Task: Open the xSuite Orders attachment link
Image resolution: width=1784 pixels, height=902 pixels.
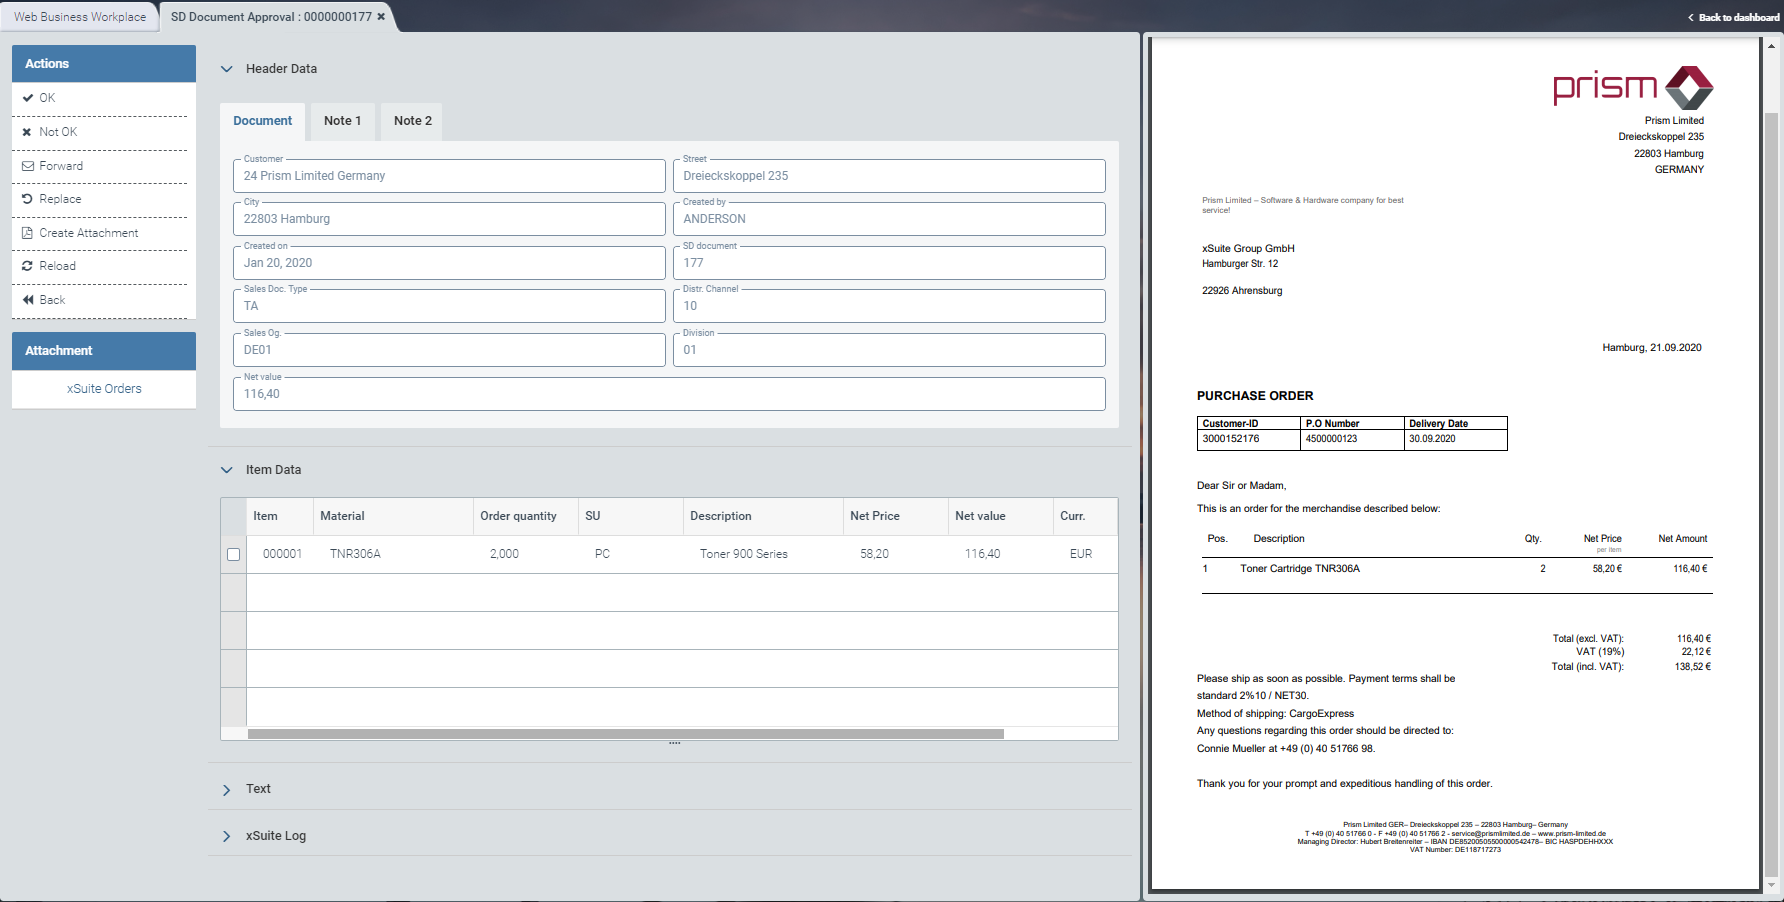Action: [104, 389]
